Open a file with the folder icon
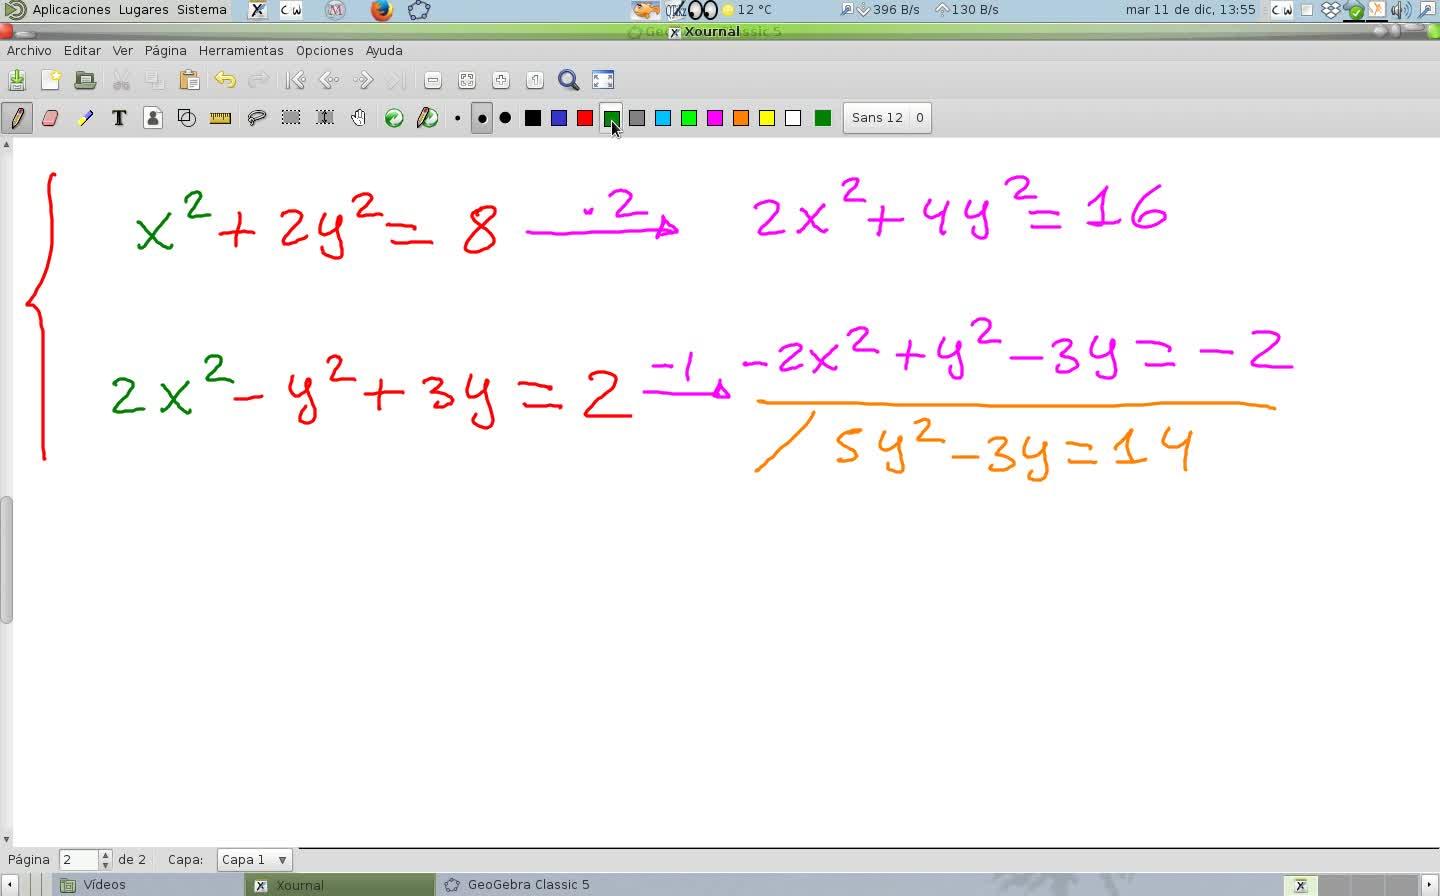The height and width of the screenshot is (896, 1440). (85, 80)
